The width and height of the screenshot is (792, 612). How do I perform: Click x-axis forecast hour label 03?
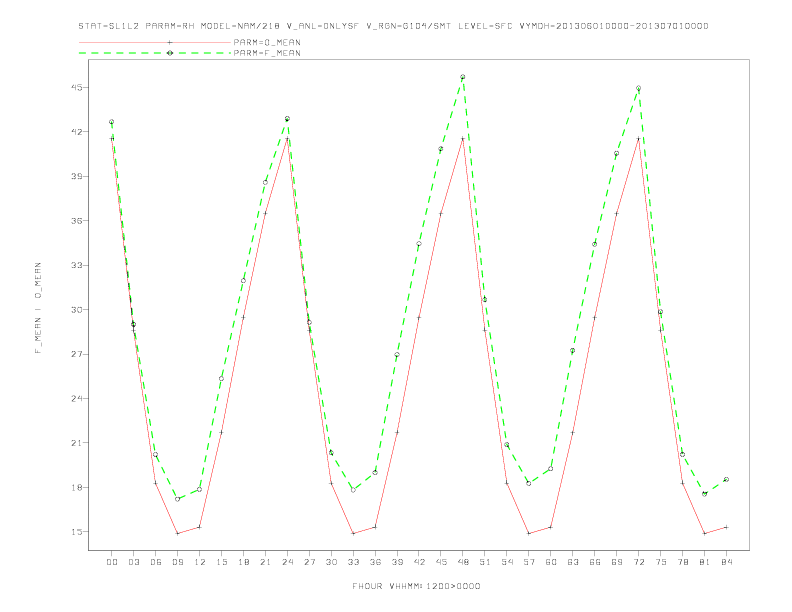(x=133, y=562)
